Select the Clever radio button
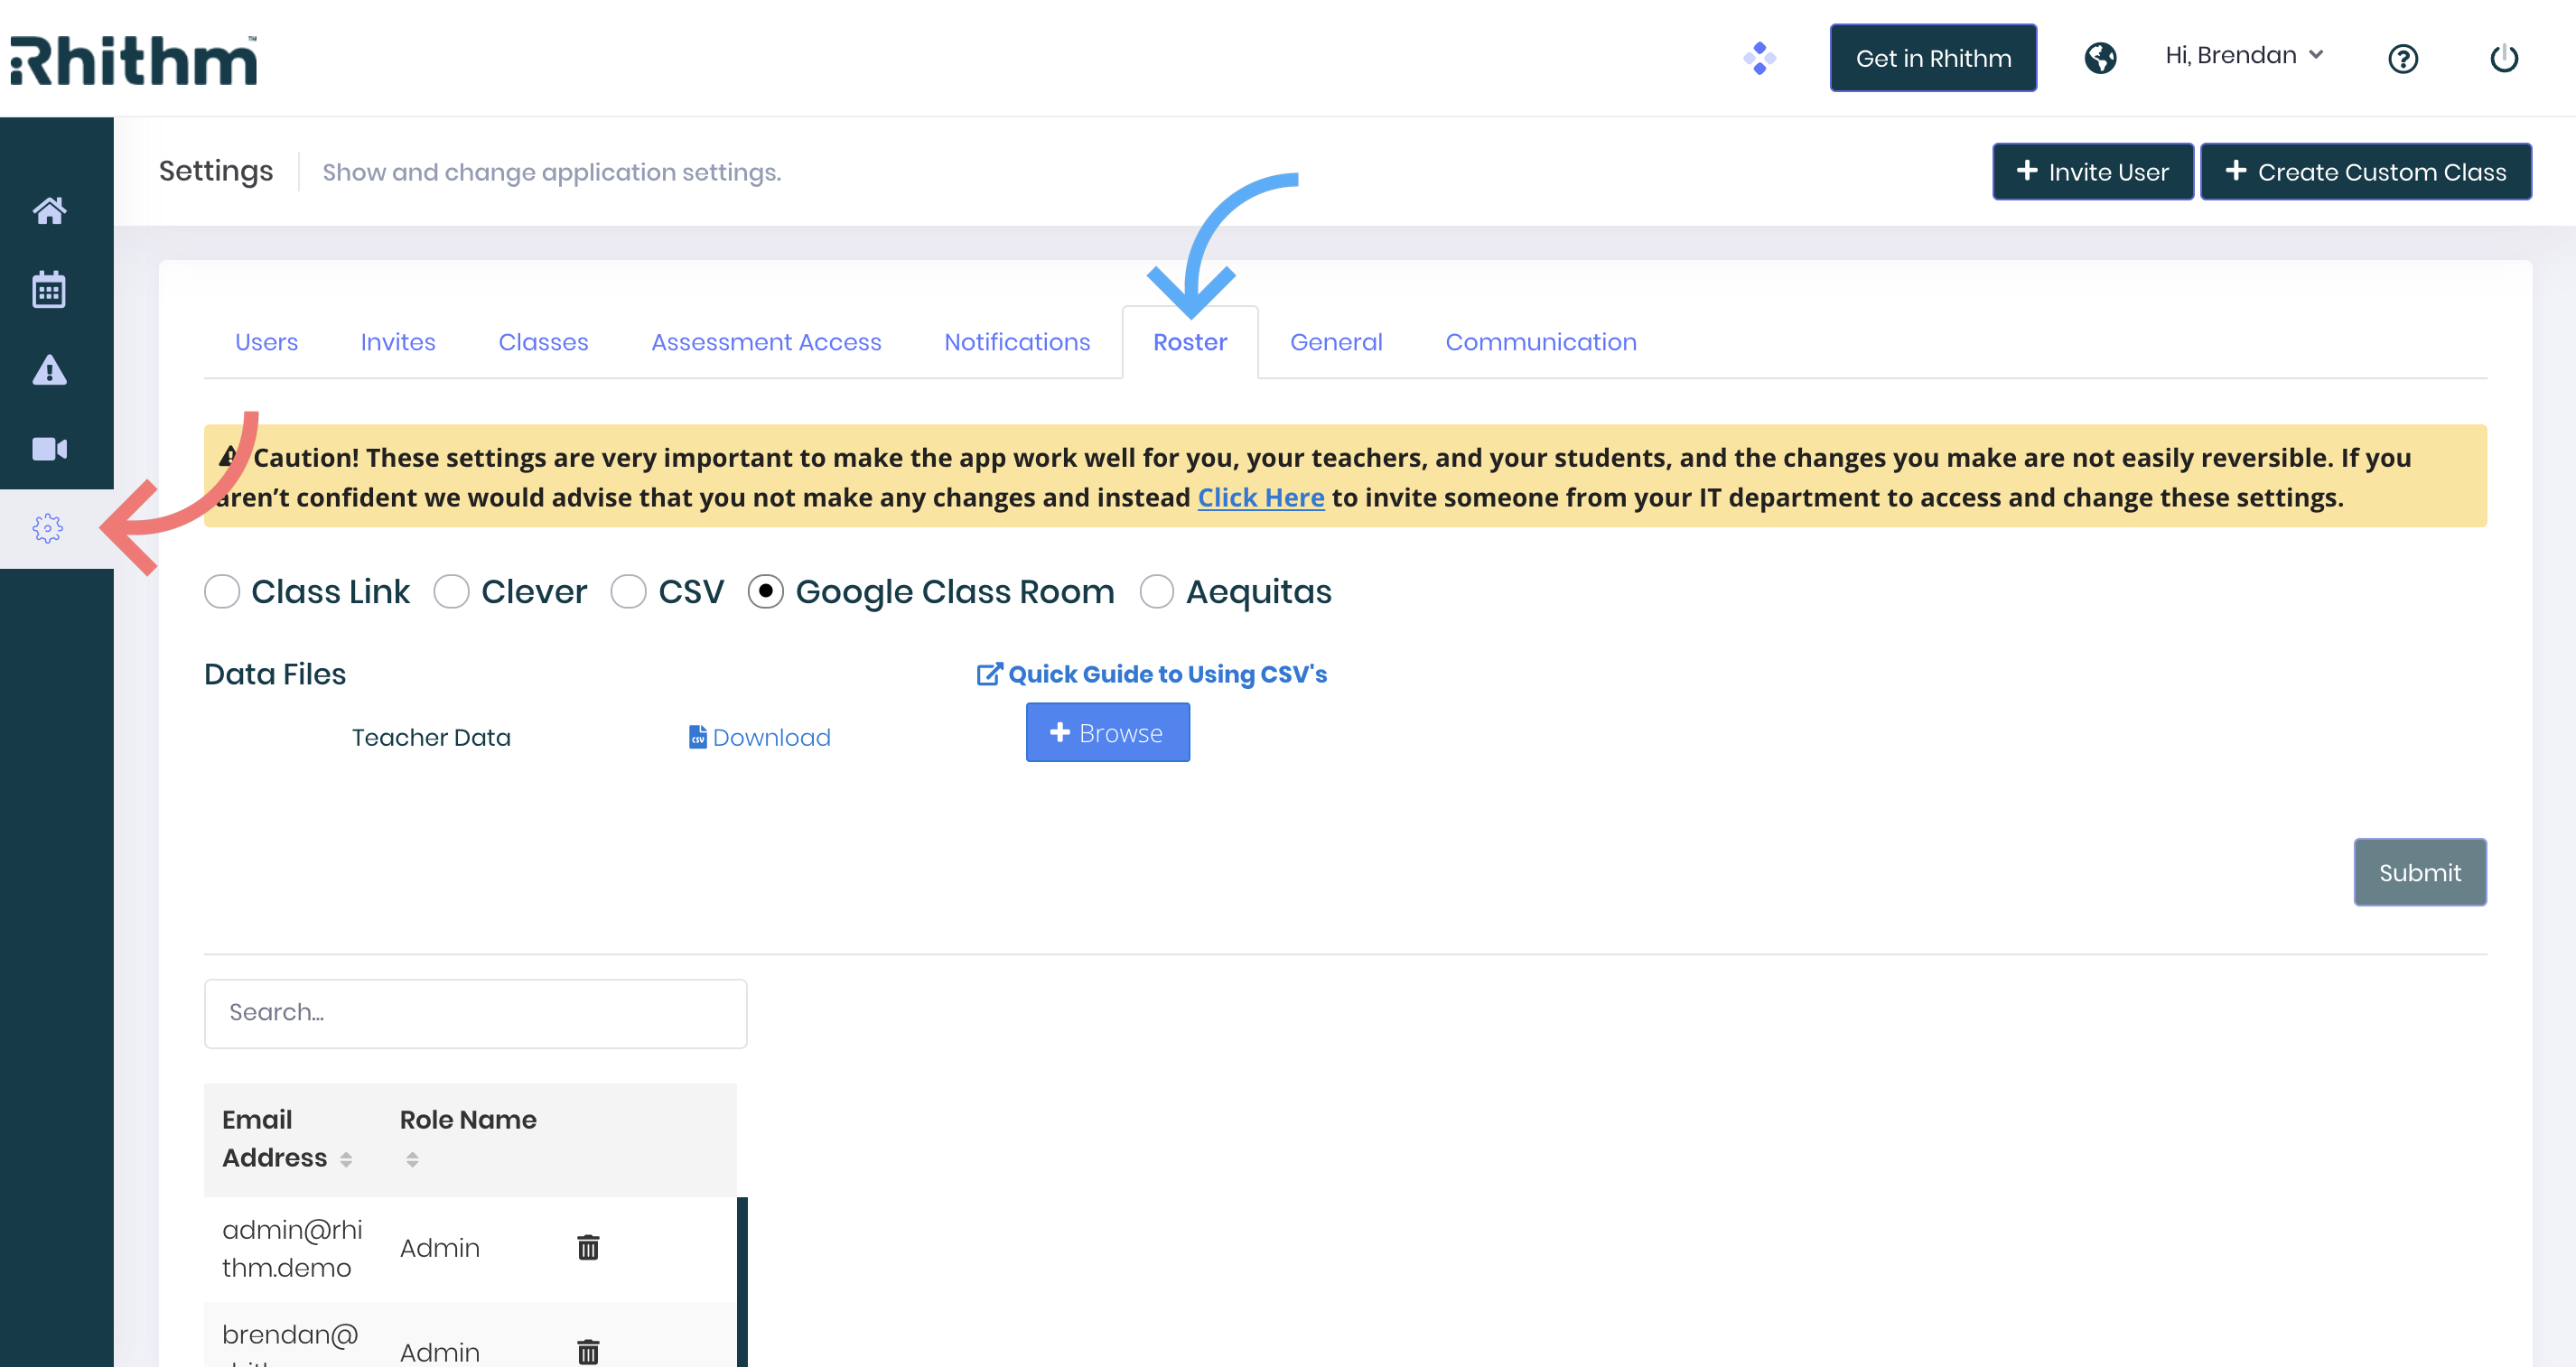 coord(453,591)
